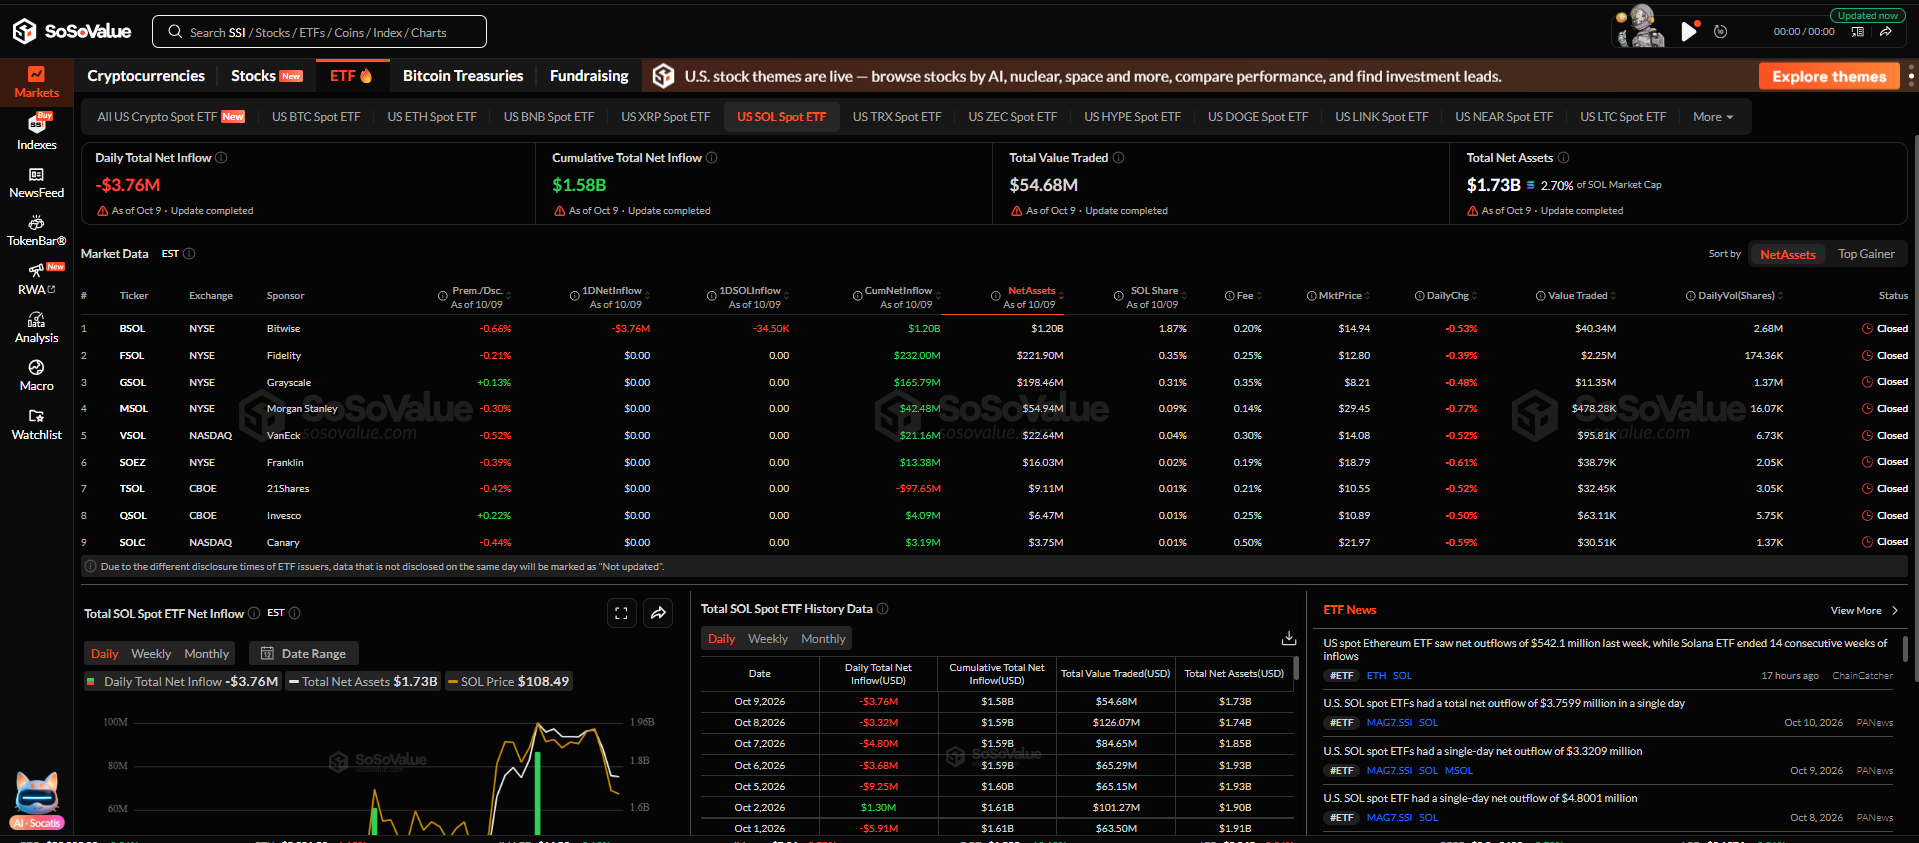Screen dimensions: 1919x843
Task: Switch net inflow chart to Monthly
Action: (x=207, y=654)
